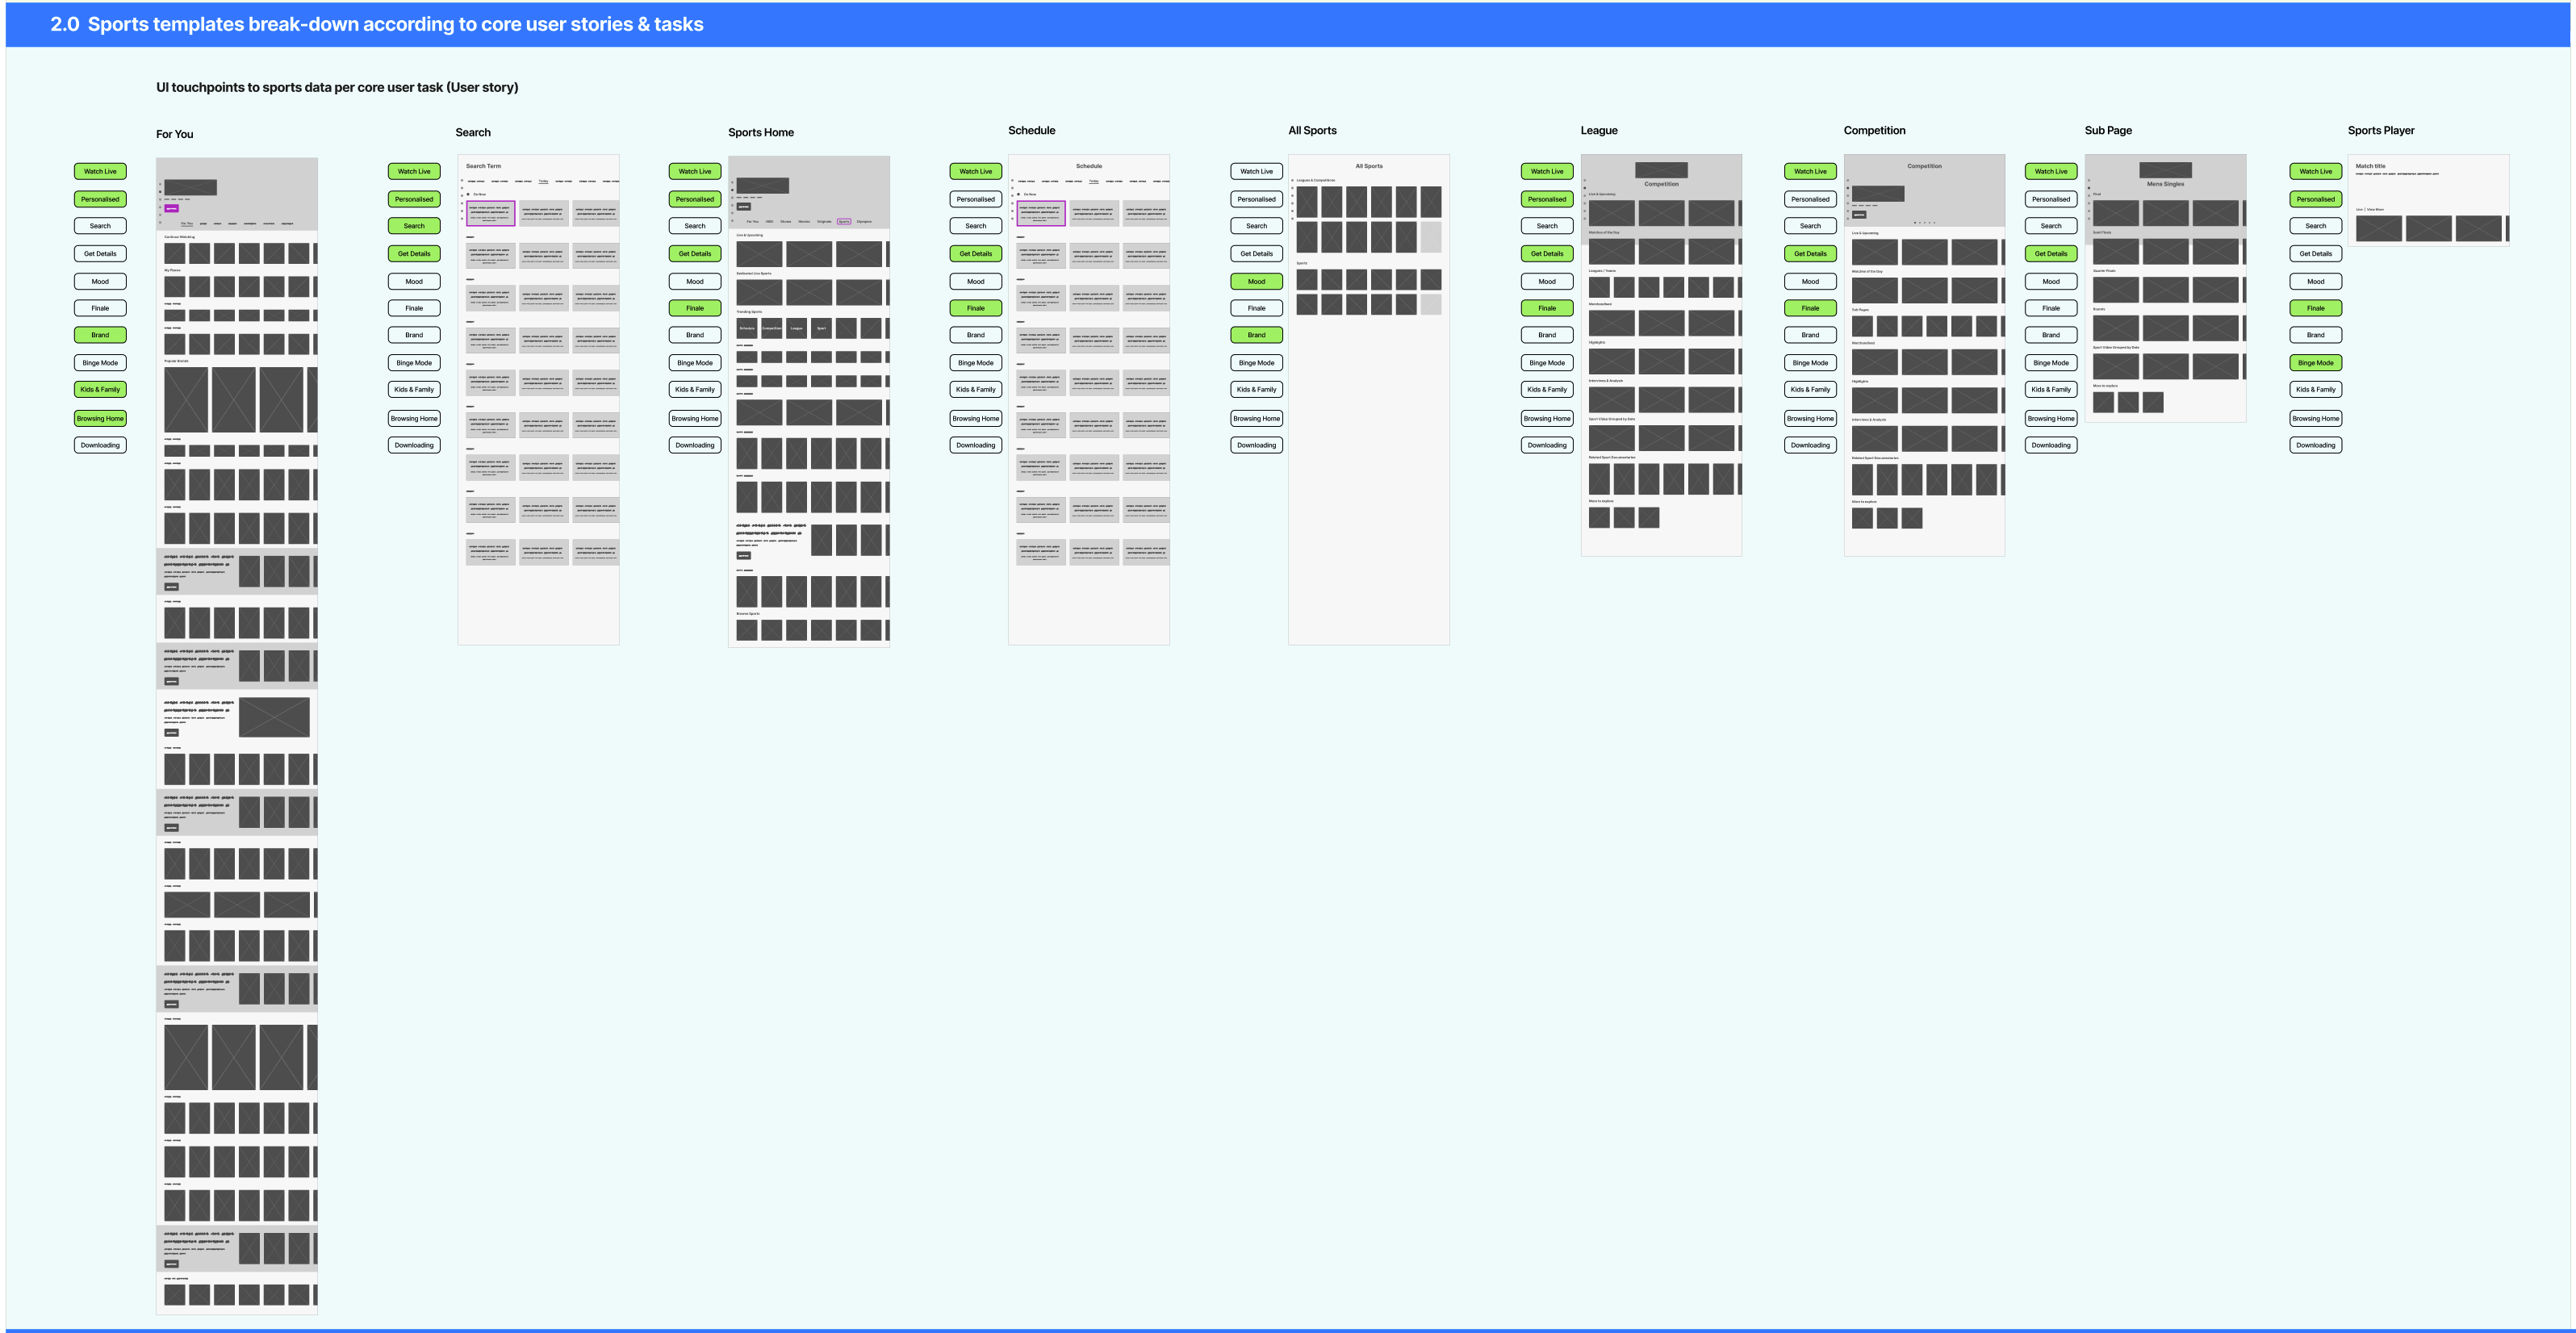The image size is (2576, 1333).
Task: Click Downloading tag in All Sports column
Action: pos(1257,445)
